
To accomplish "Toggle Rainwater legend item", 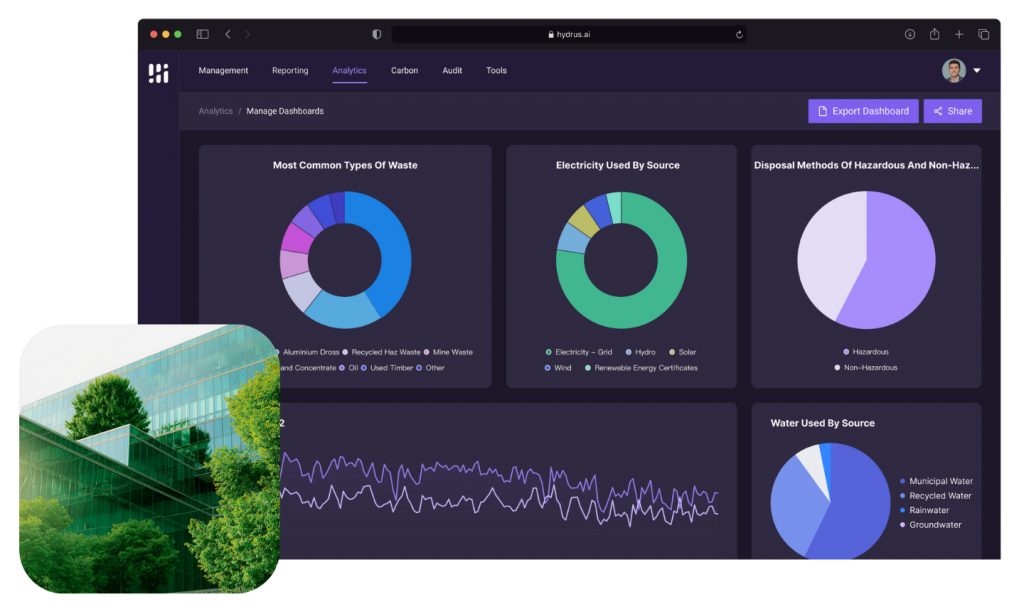I will 924,510.
